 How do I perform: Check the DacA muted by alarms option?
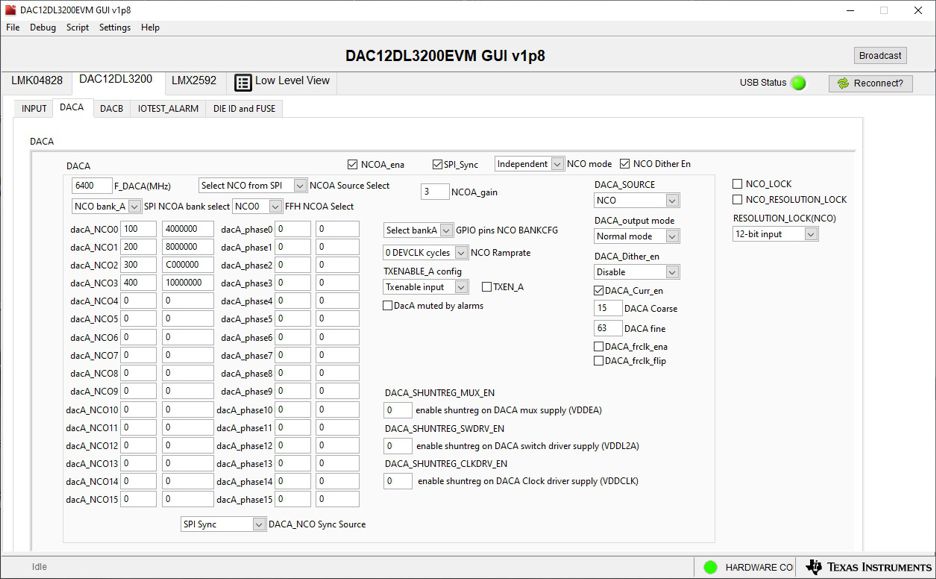(x=386, y=305)
